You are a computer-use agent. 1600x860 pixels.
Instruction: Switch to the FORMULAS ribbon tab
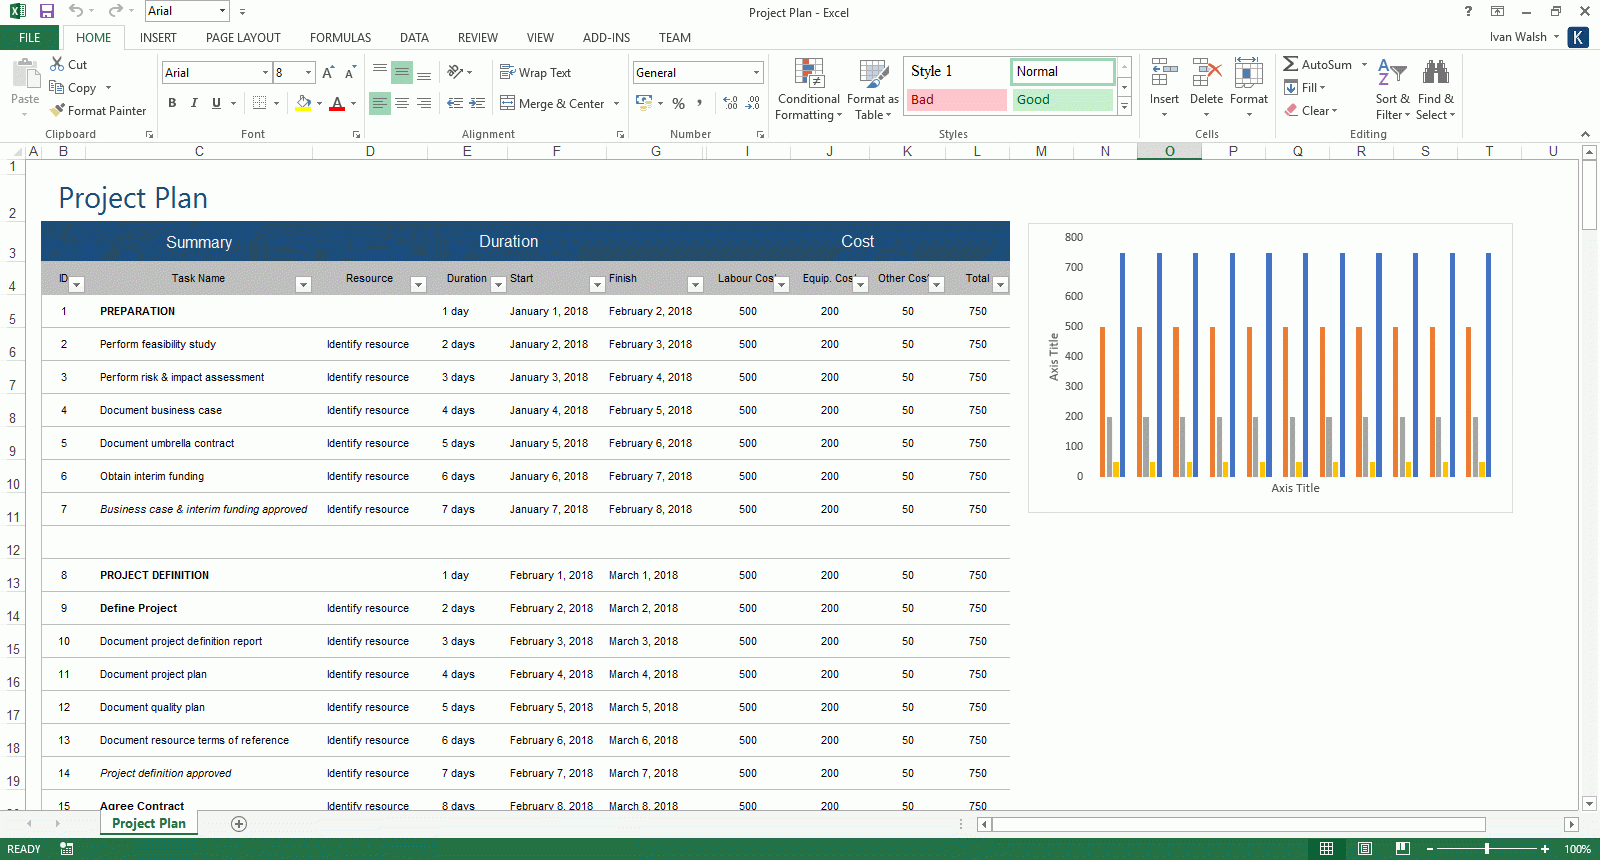click(340, 38)
